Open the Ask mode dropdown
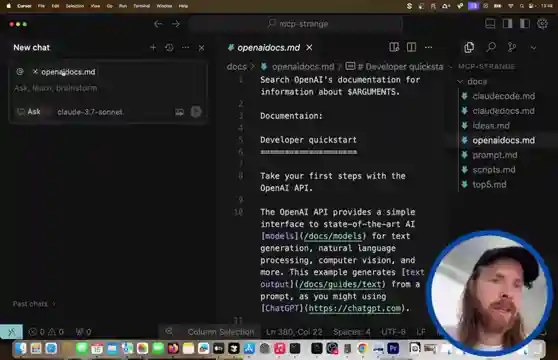The height and width of the screenshot is (360, 558). pos(30,112)
